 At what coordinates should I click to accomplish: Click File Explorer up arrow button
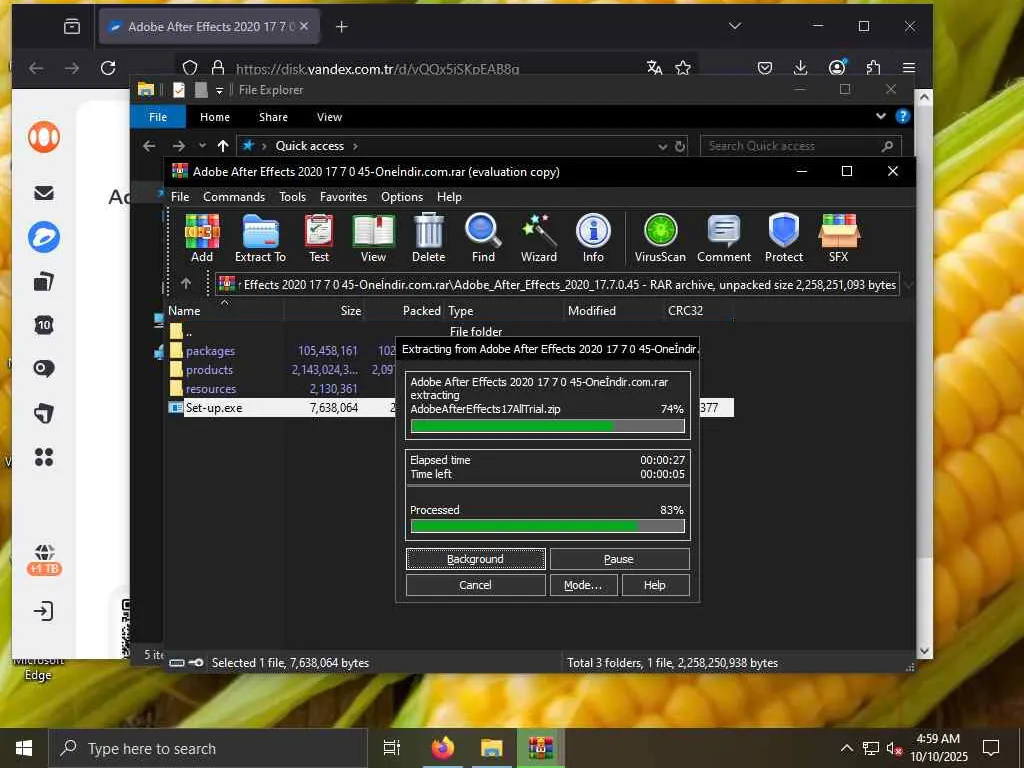point(223,146)
